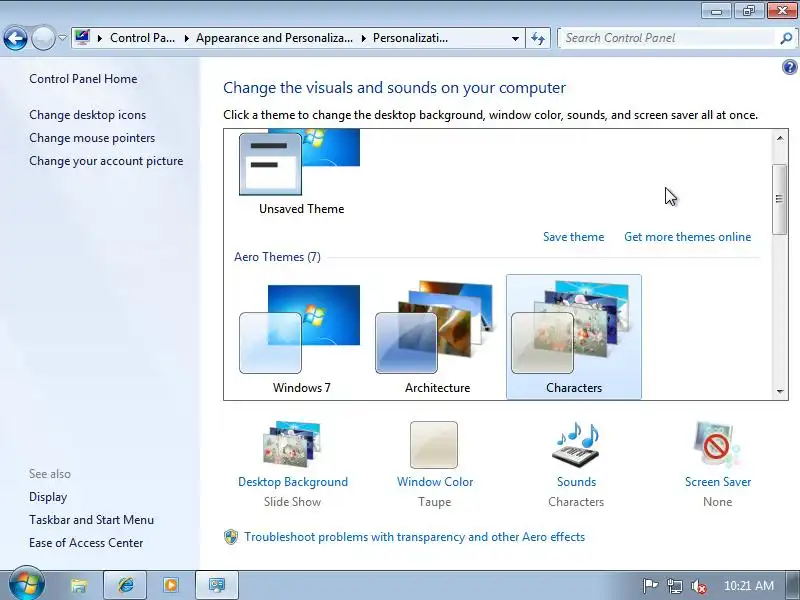This screenshot has height=600, width=800.
Task: Click the Refresh button beside address bar
Action: 538,38
